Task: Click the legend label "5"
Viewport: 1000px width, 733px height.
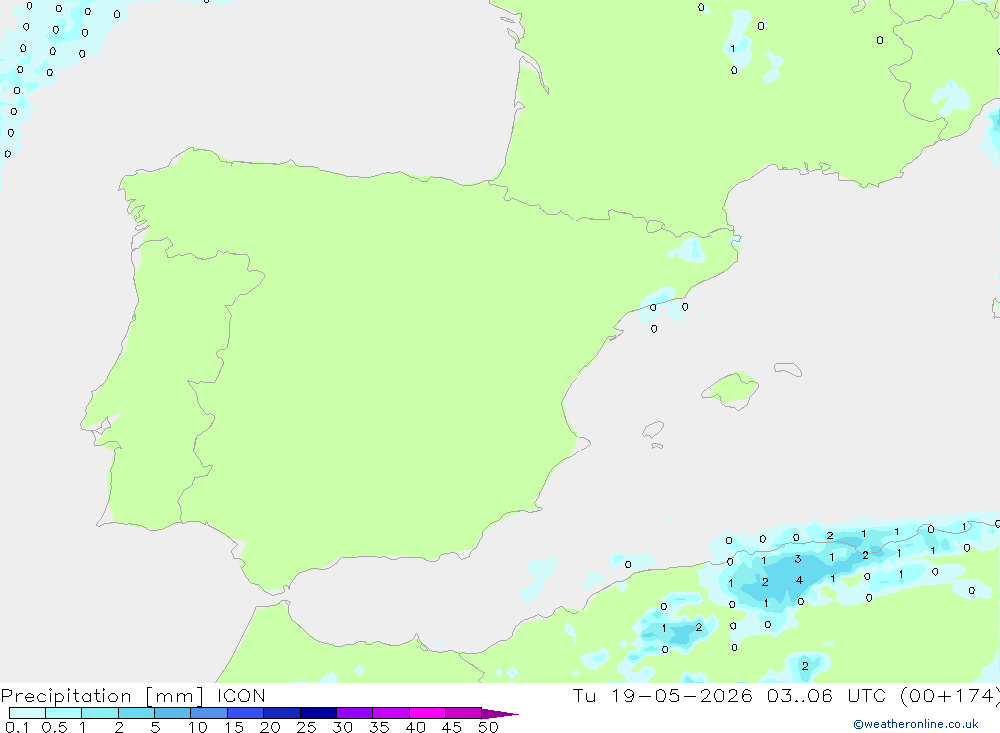Action: pos(155,727)
